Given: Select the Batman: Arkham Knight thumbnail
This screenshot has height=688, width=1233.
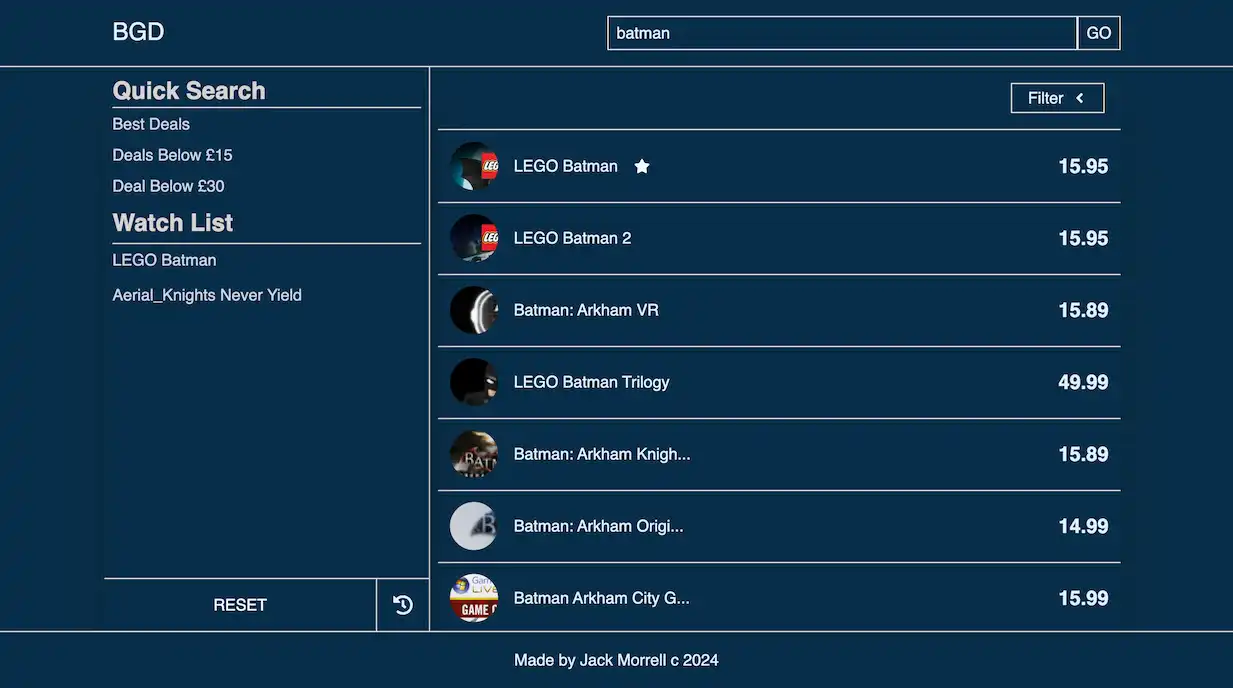Looking at the screenshot, I should coord(474,454).
